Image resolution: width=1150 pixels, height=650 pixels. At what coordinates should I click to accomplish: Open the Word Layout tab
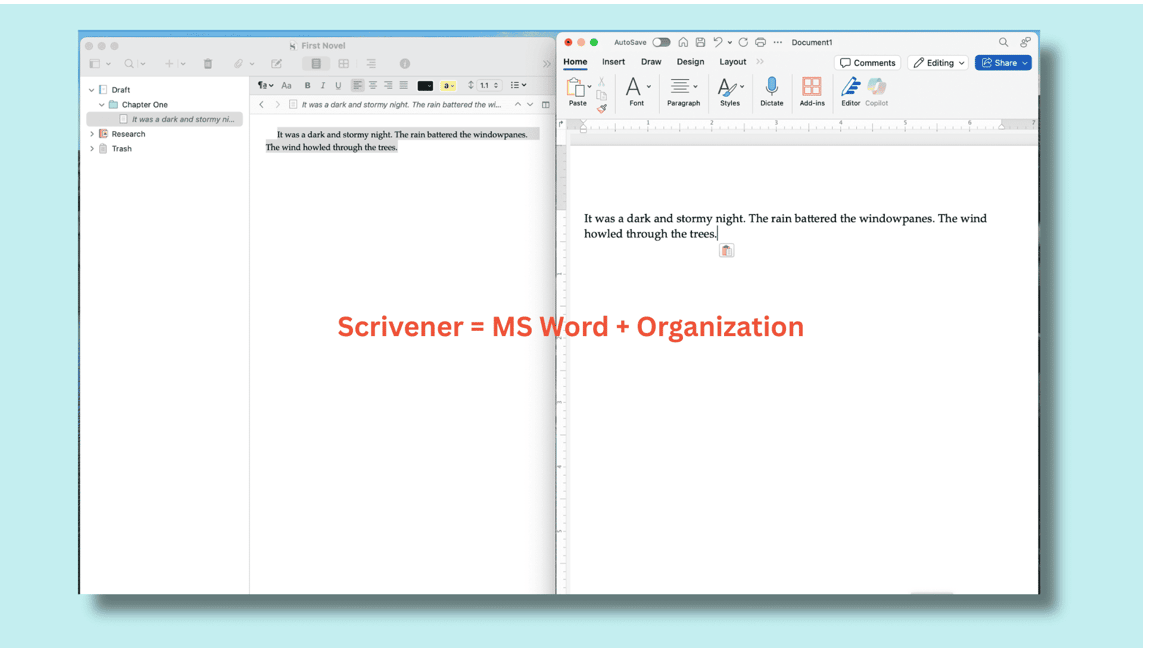tap(733, 62)
